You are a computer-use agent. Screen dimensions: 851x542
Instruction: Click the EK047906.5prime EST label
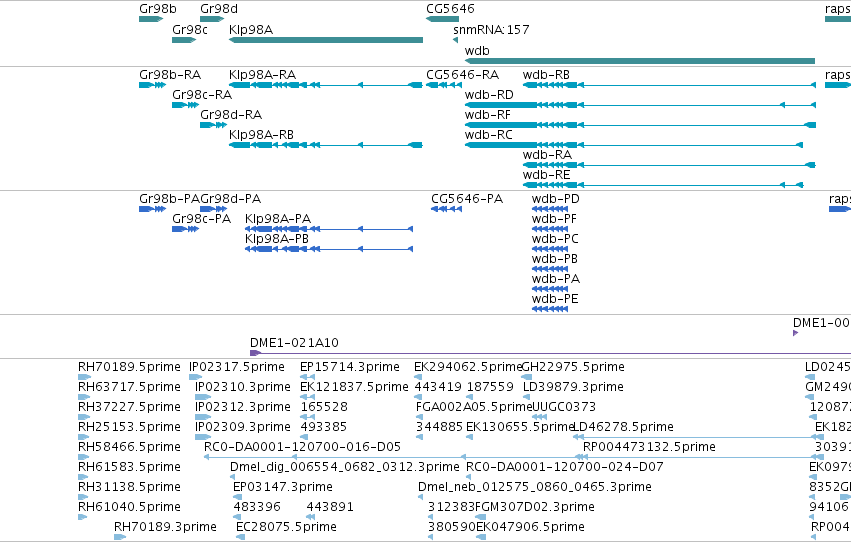tap(530, 527)
